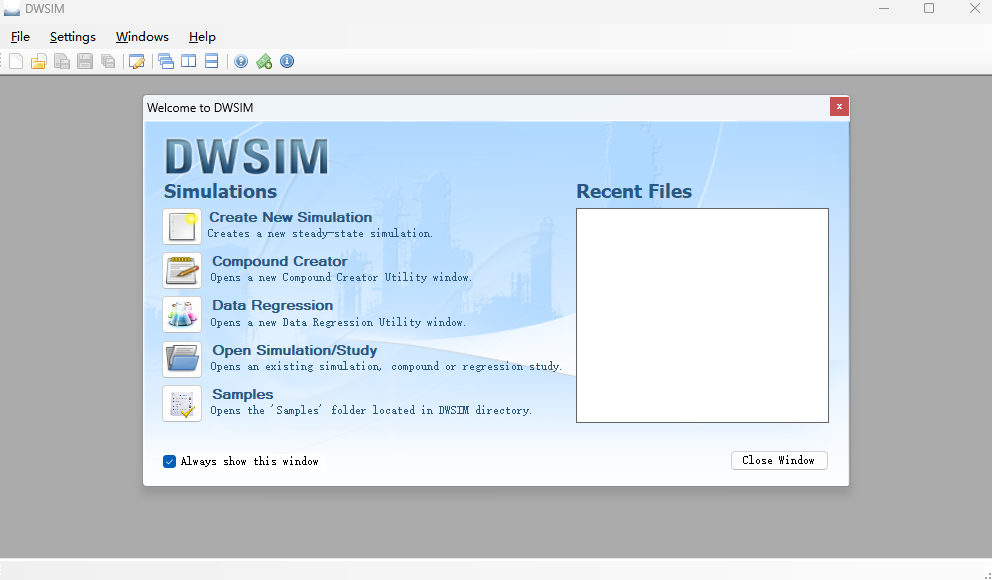Open the Settings menu
This screenshot has height=580, width=992.
pyautogui.click(x=73, y=37)
